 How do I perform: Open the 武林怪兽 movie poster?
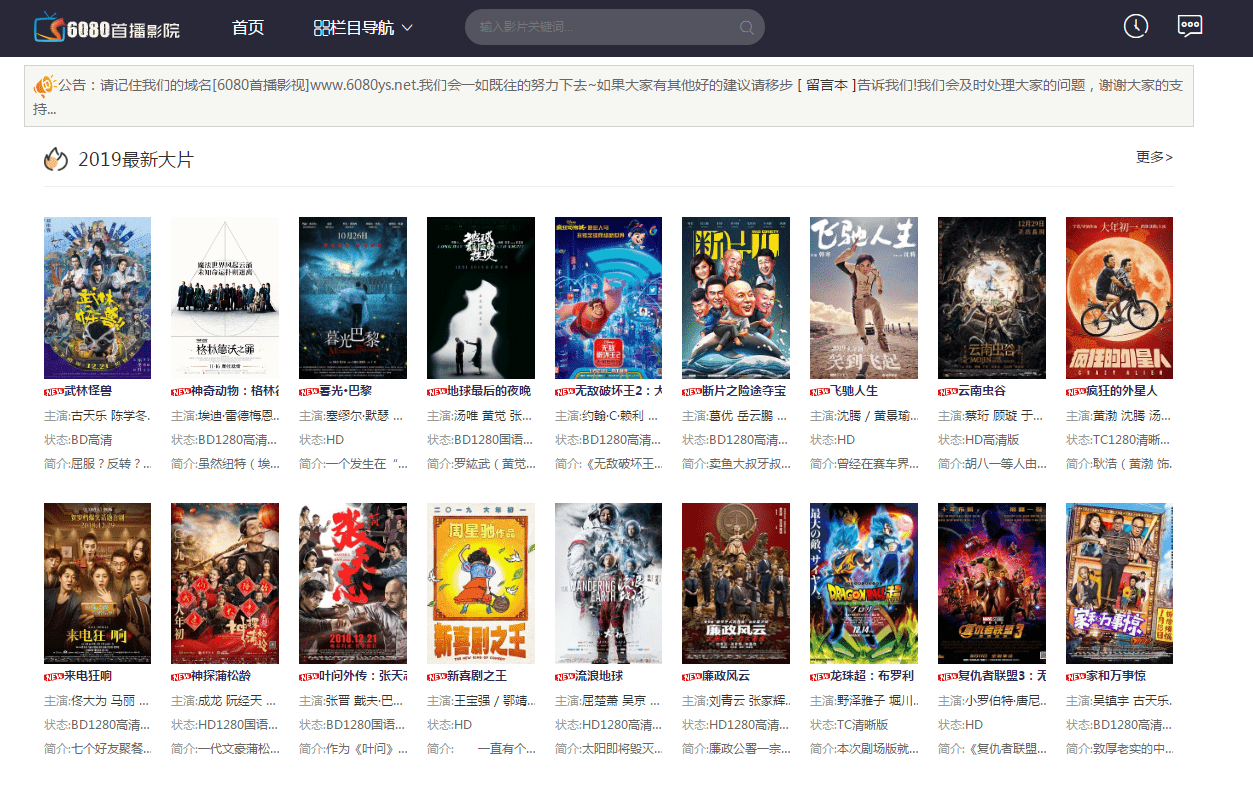(x=97, y=298)
